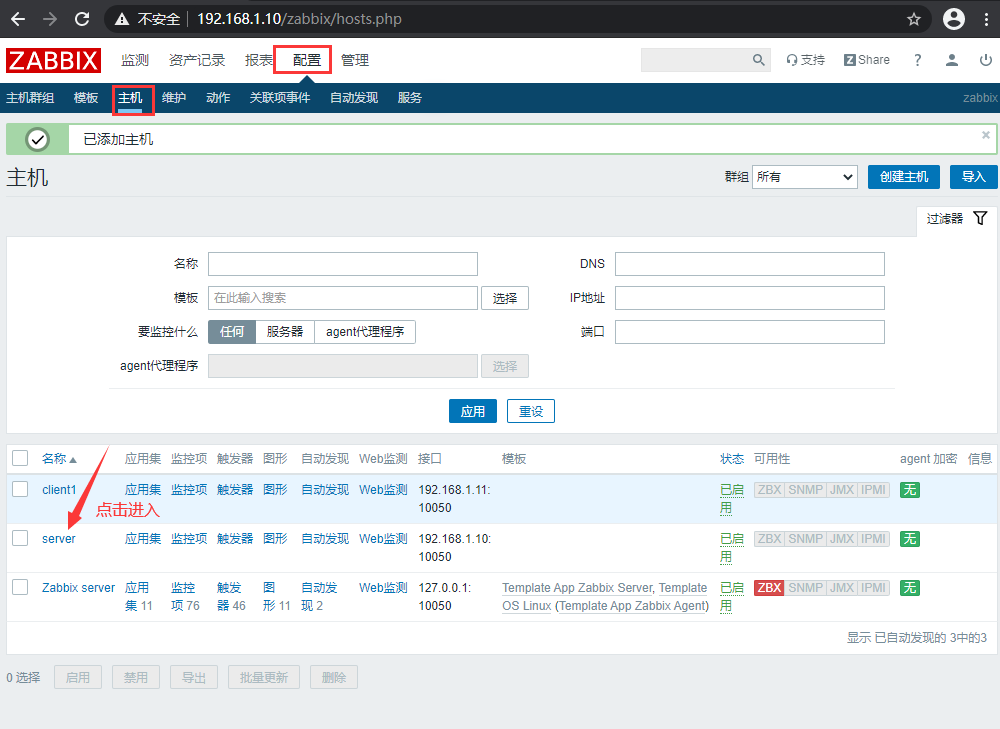Screen dimensions: 1000x729
Task: Toggle 已启用 status for client1
Action: (732, 499)
